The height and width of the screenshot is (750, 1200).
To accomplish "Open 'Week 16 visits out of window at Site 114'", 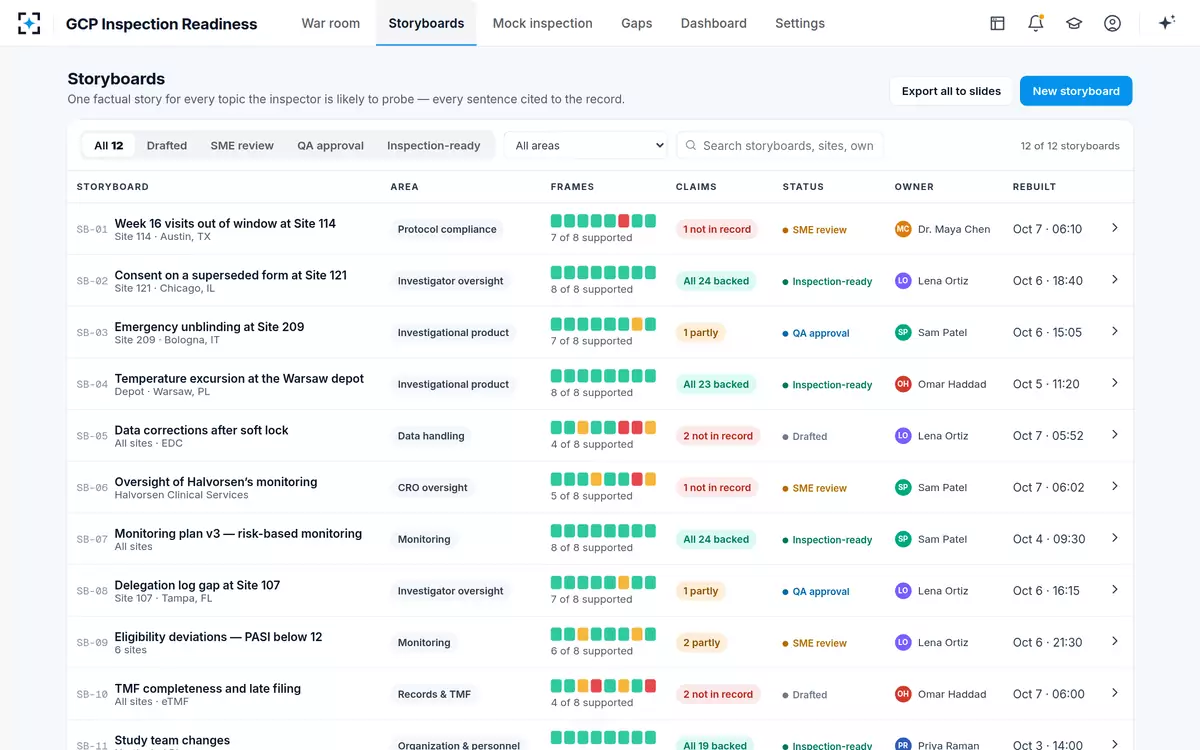I will pos(225,223).
